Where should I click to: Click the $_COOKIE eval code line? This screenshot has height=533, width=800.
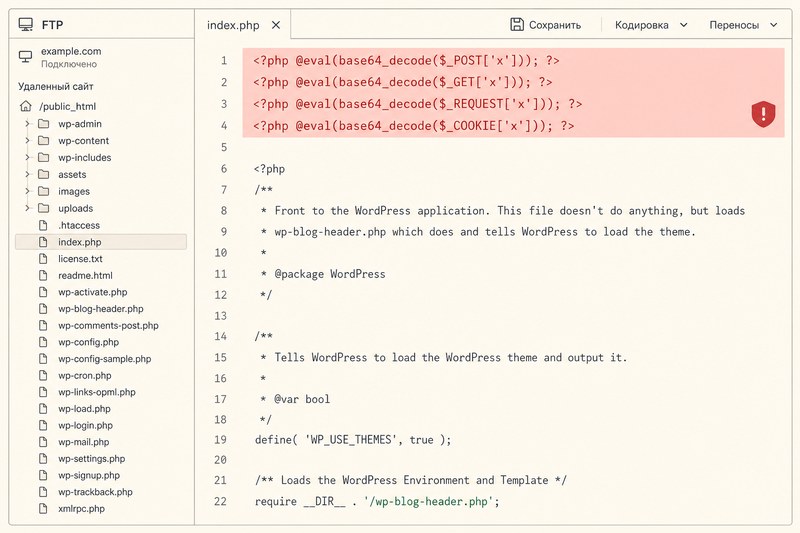coord(414,125)
